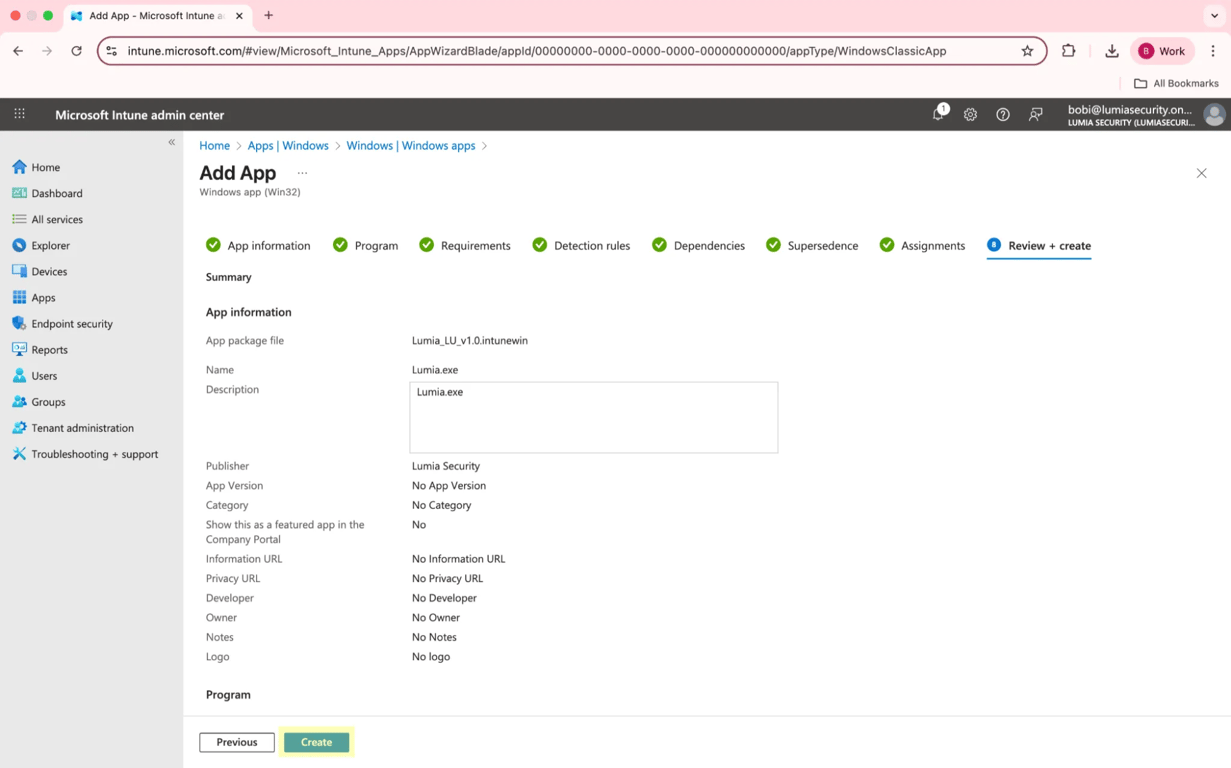Open the Tenant administration menu label
This screenshot has width=1231, height=768.
tap(82, 428)
